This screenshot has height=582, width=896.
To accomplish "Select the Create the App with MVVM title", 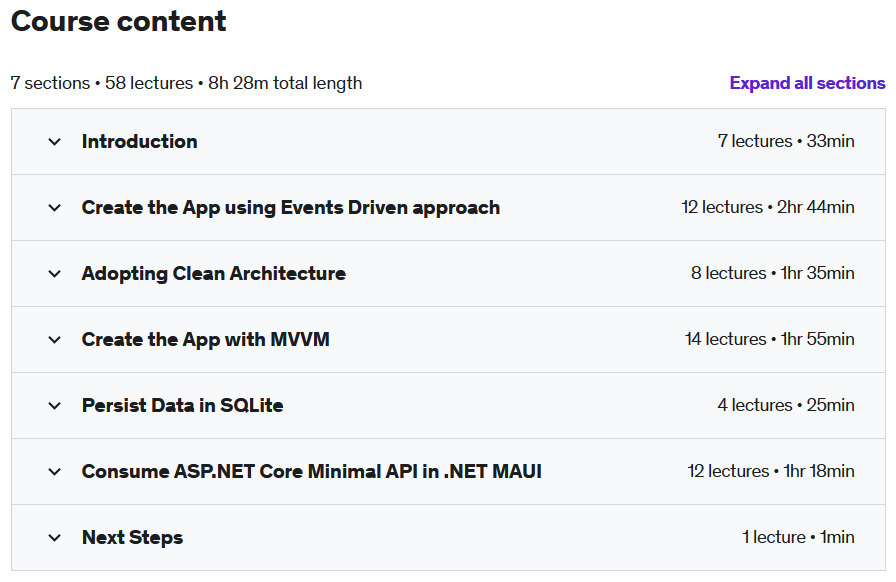I will tap(206, 340).
